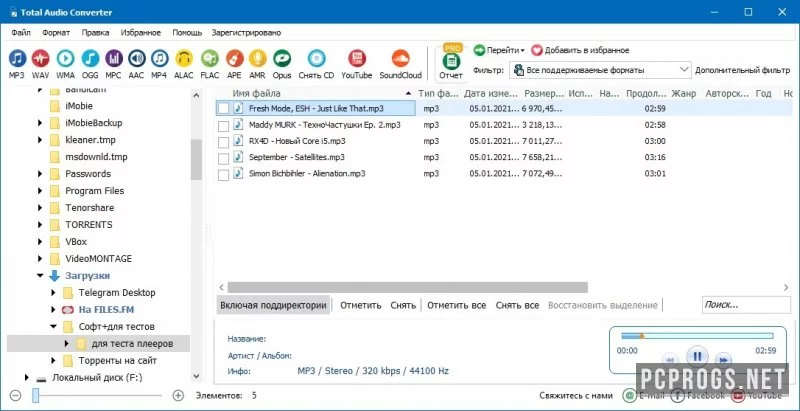Image resolution: width=800 pixels, height=411 pixels.
Task: Adjust the bottom zoom slider handle
Action: (36, 395)
